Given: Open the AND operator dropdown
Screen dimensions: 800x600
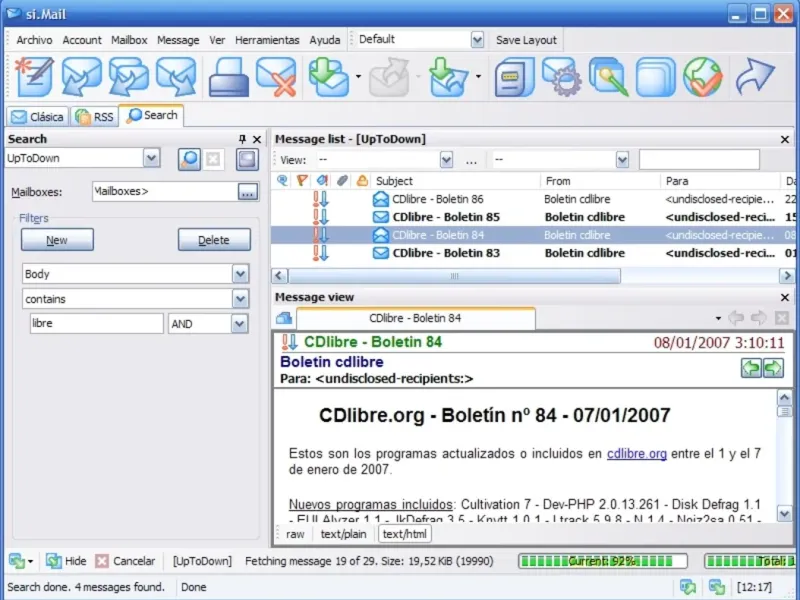Looking at the screenshot, I should 240,324.
